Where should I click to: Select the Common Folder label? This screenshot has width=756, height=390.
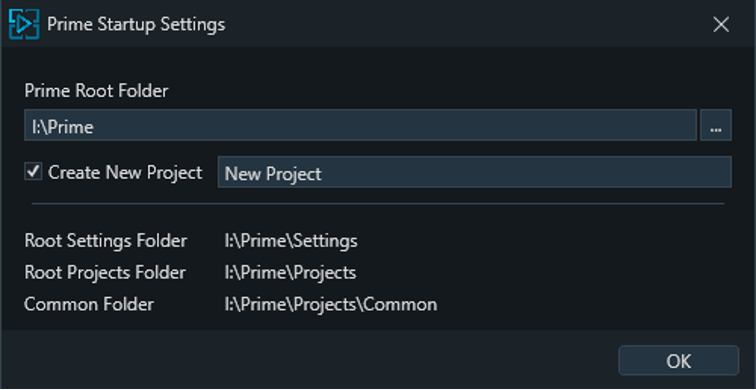(89, 304)
